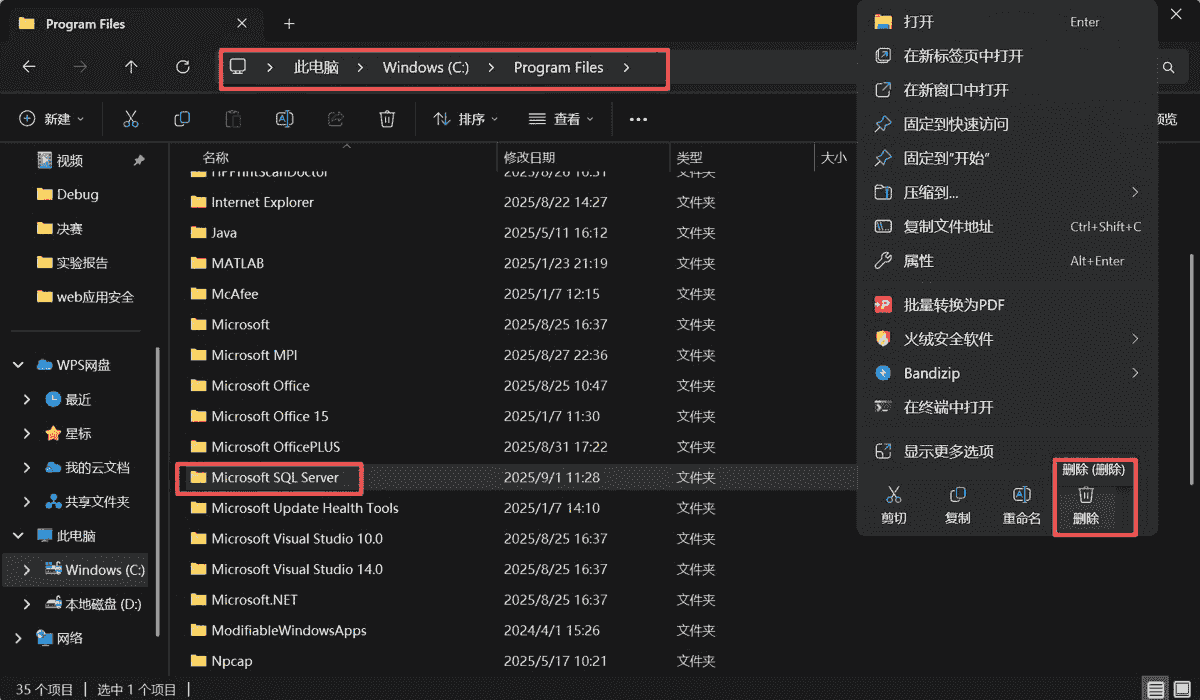
Task: Click the New button in toolbar
Action: (x=51, y=119)
